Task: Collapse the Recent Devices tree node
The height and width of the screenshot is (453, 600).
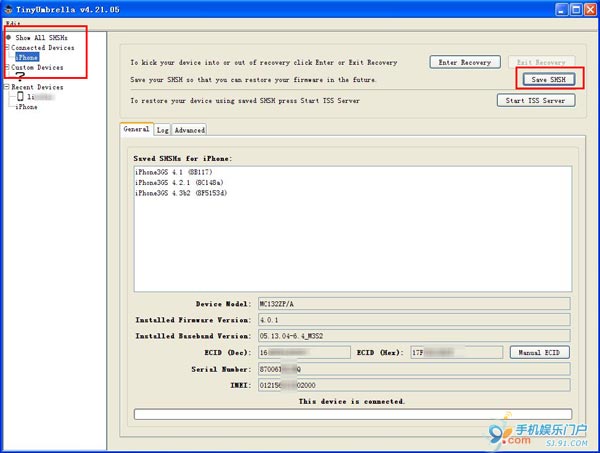Action: coord(7,87)
